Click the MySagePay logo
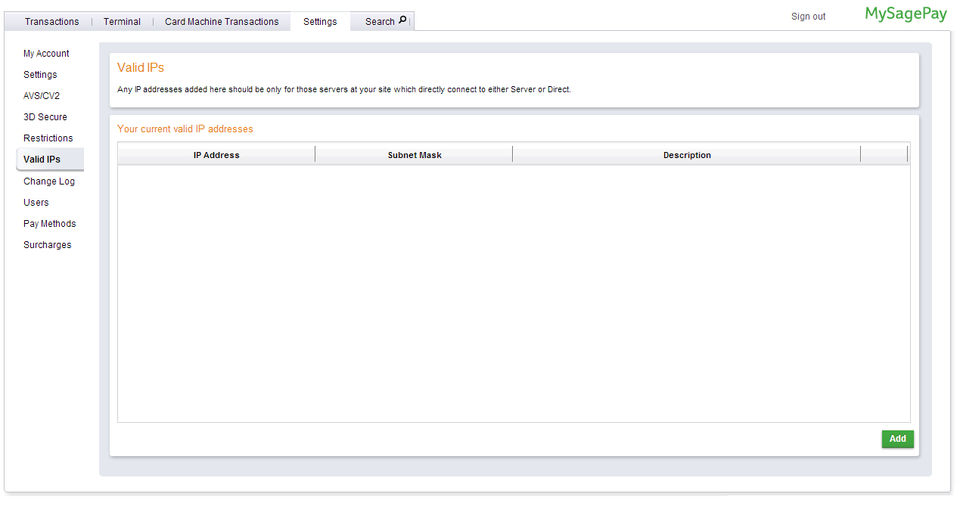The image size is (960, 512). tap(906, 14)
